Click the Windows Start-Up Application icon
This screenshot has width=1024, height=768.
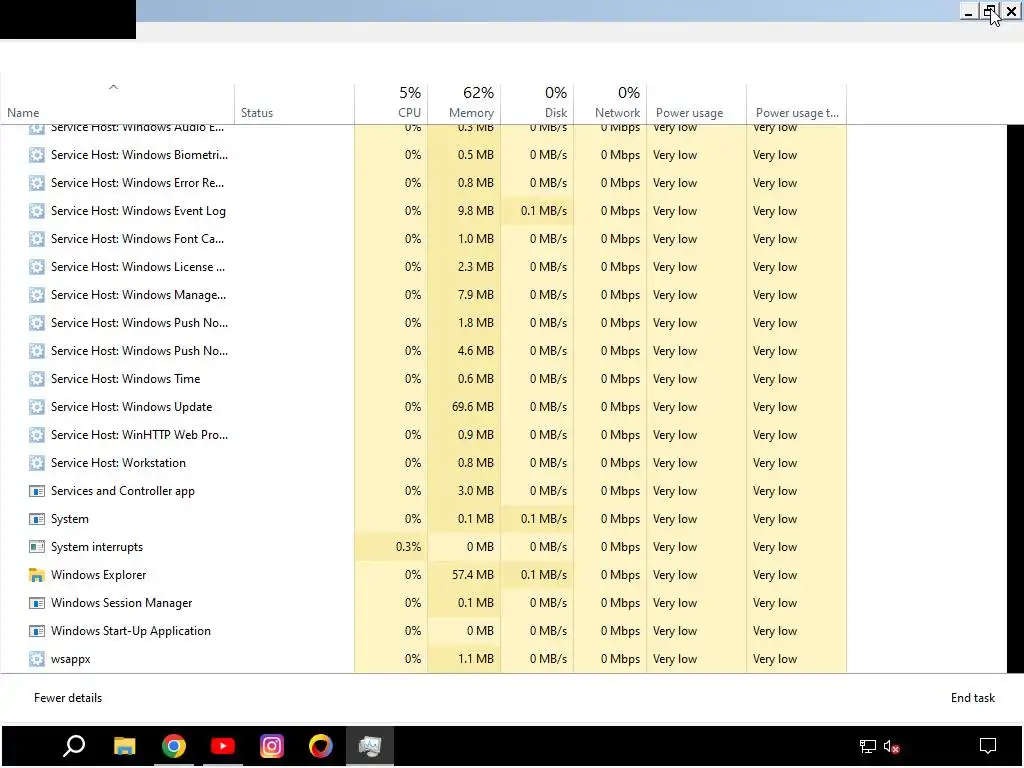(37, 631)
